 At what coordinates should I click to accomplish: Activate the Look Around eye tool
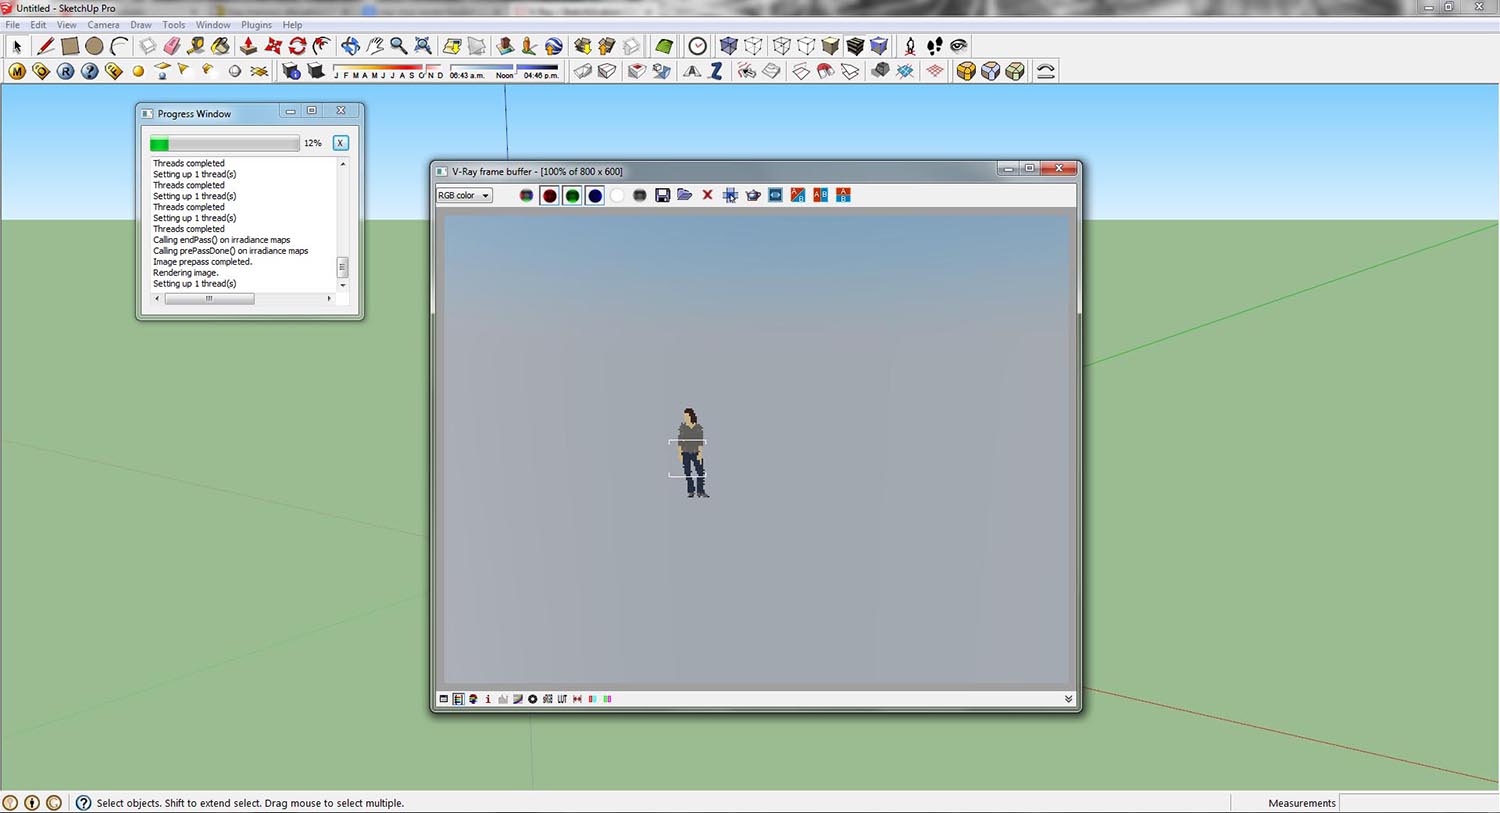coord(959,46)
